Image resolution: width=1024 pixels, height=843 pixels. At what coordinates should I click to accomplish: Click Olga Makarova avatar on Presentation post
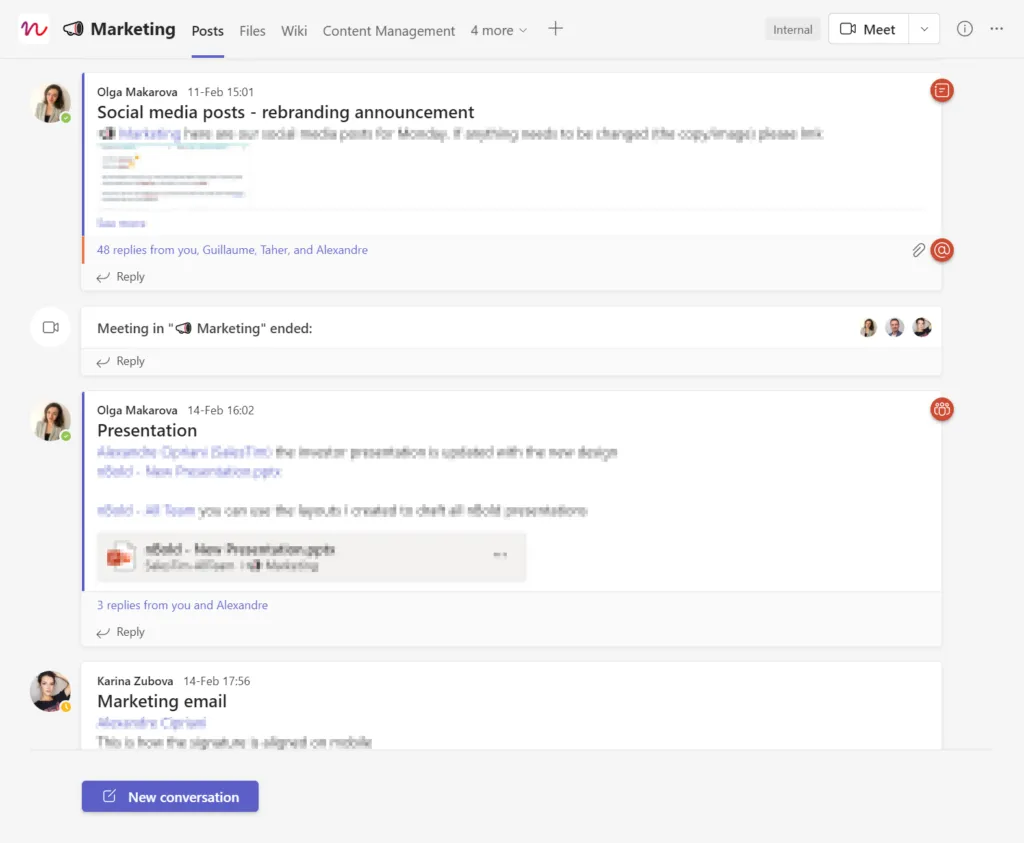tap(52, 421)
